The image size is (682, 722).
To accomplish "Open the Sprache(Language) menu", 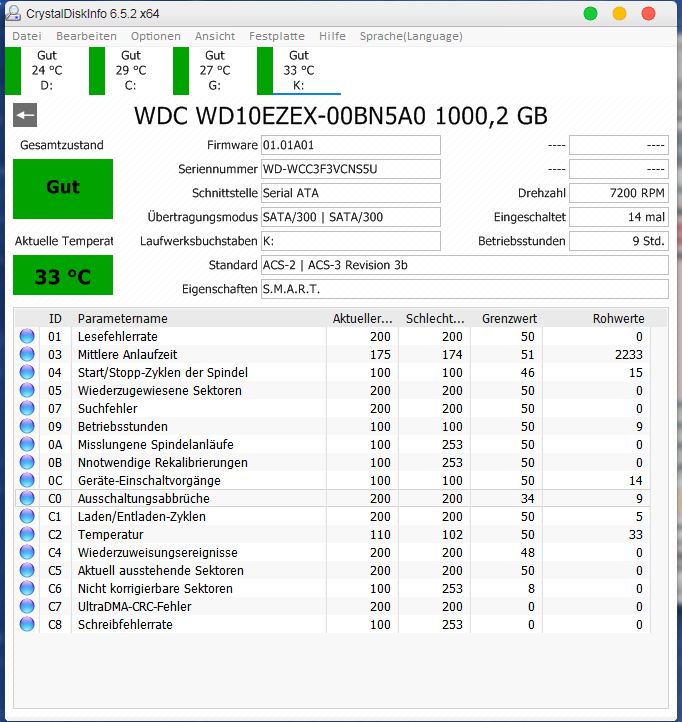I will click(x=411, y=36).
